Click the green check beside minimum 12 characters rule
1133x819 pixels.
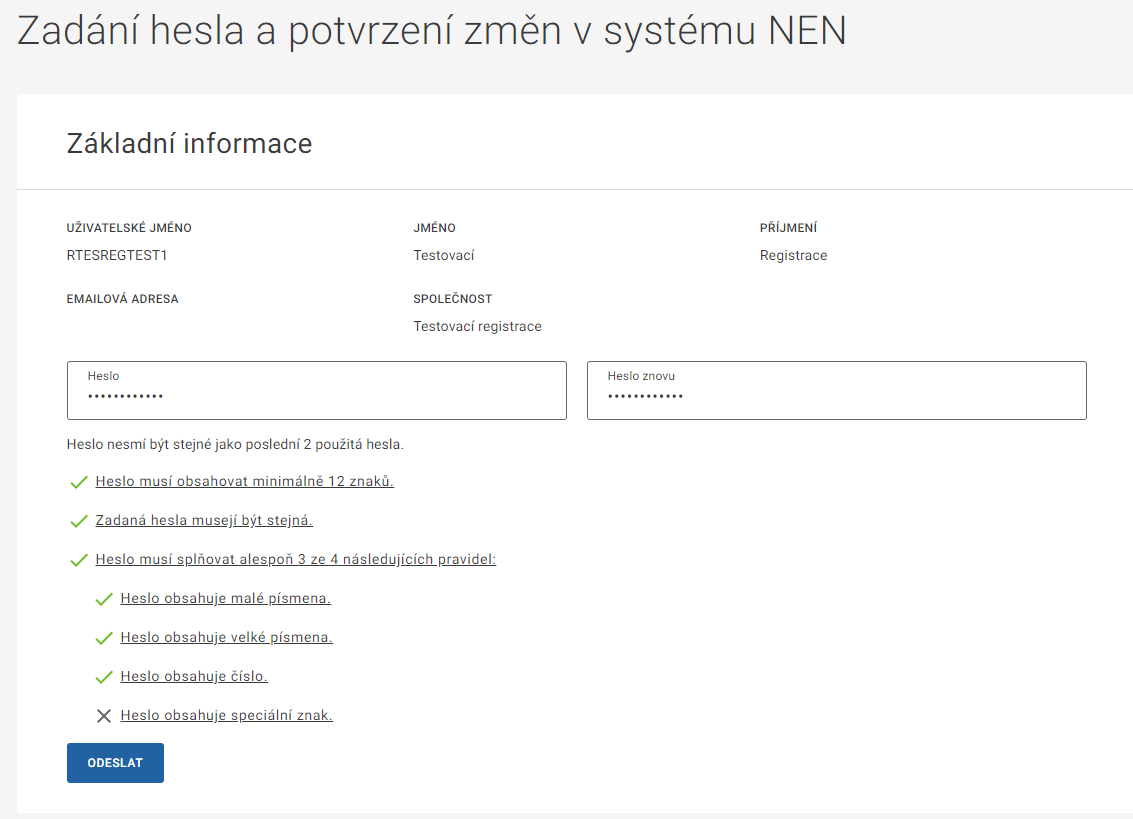pos(79,482)
